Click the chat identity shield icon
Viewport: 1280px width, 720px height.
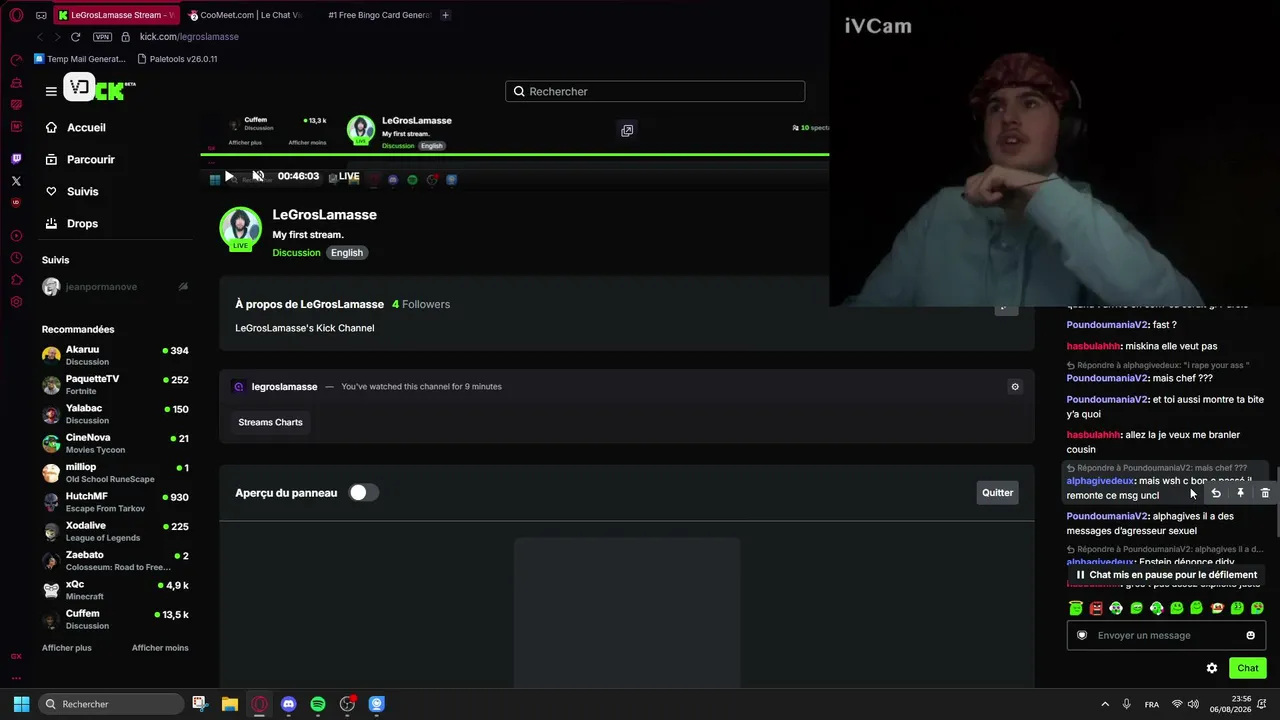[x=1082, y=635]
